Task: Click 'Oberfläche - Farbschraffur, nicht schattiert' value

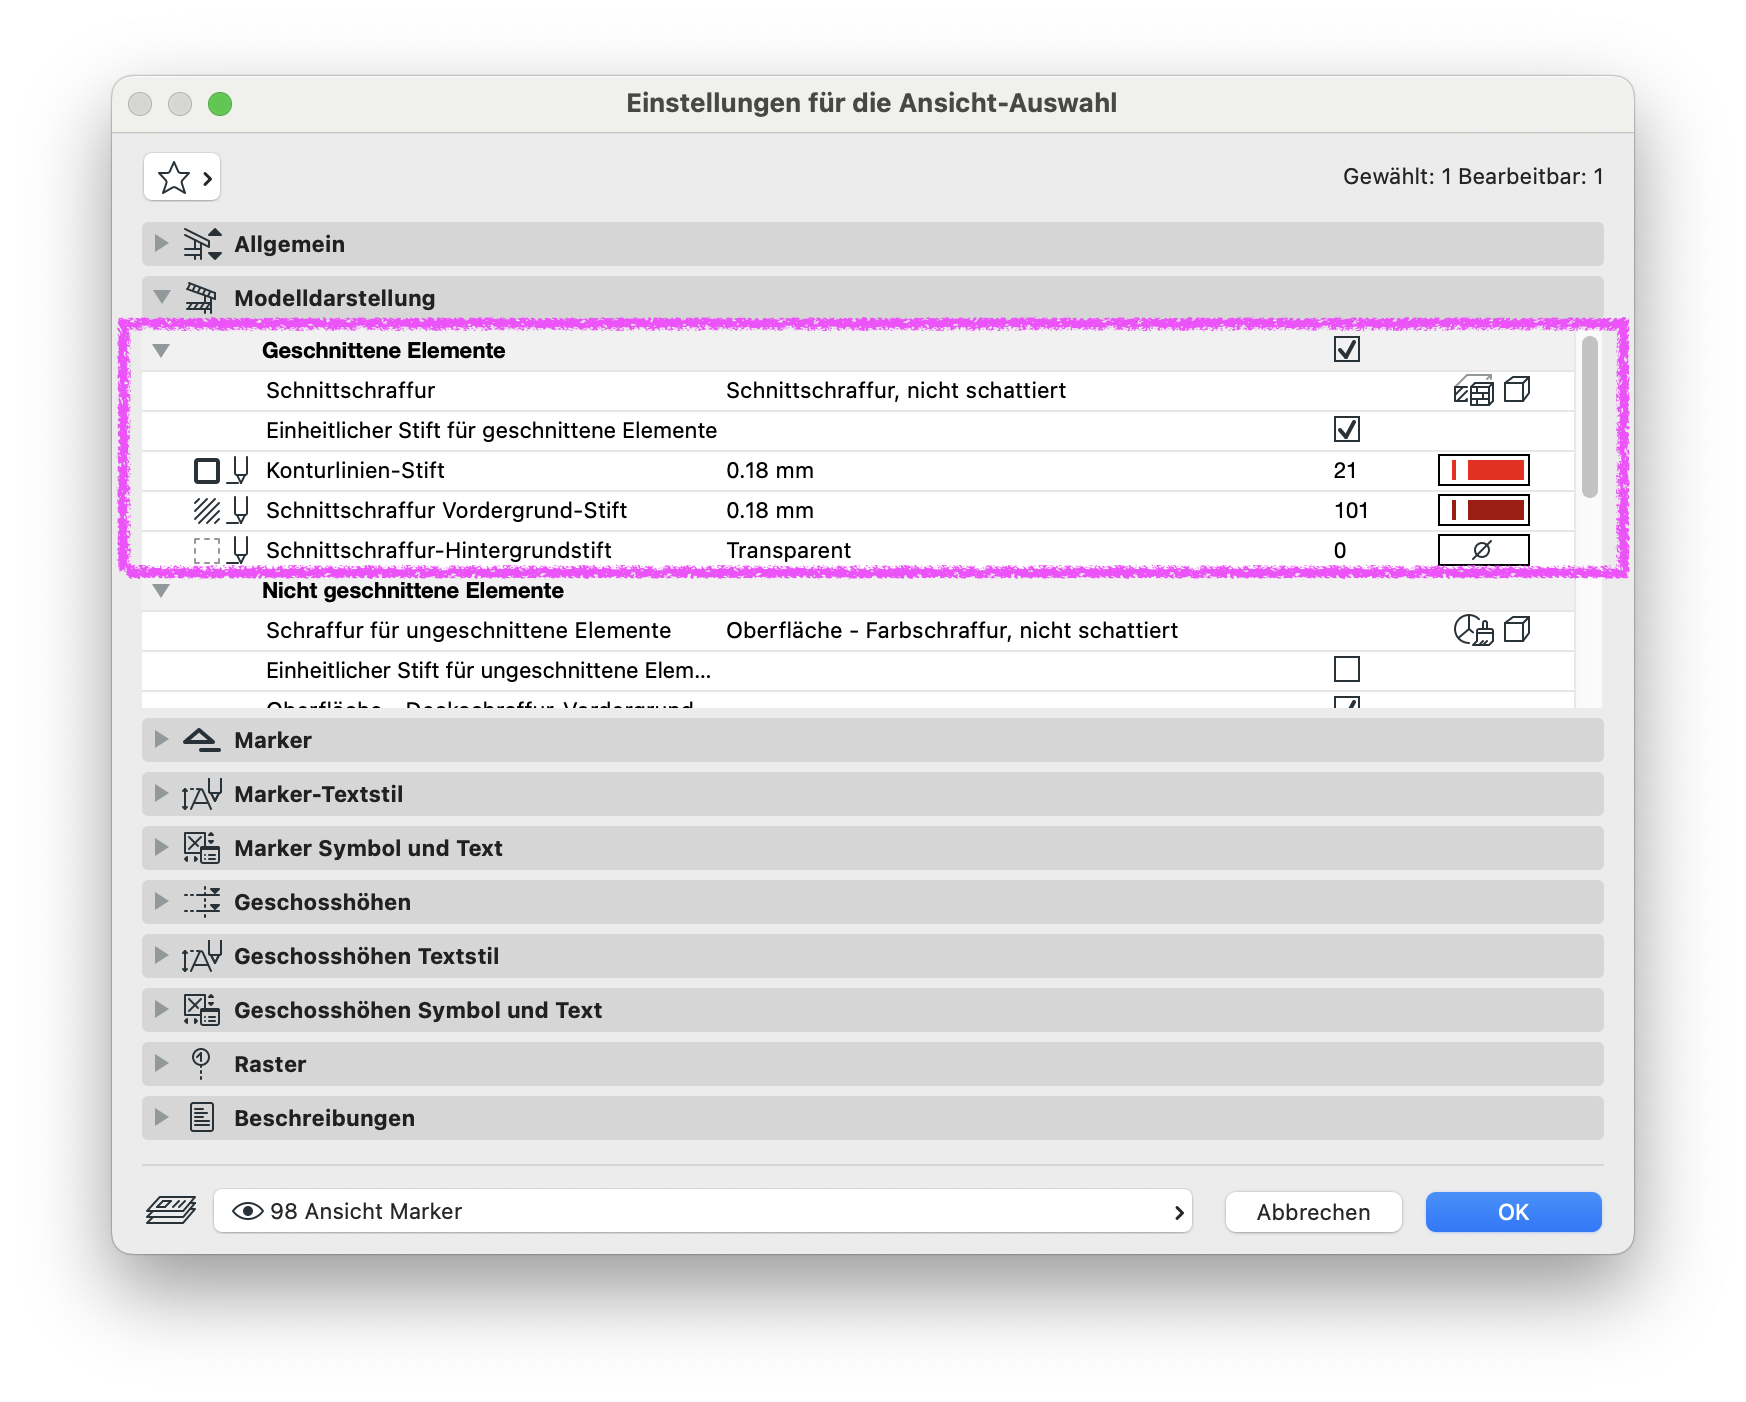Action: tap(952, 630)
